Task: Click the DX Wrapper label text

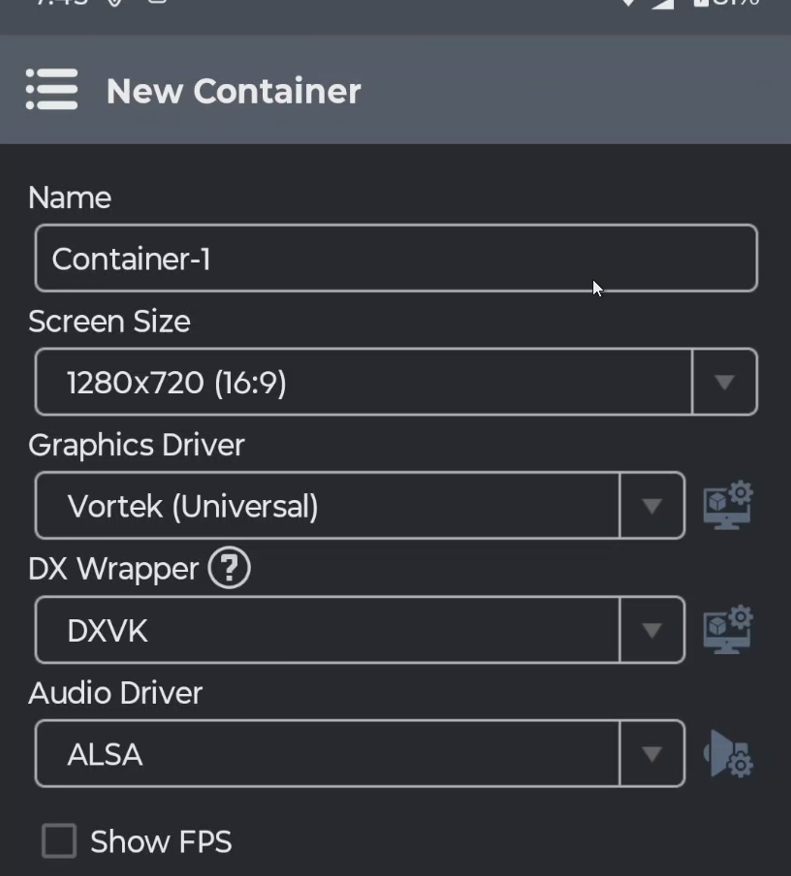Action: tap(113, 569)
